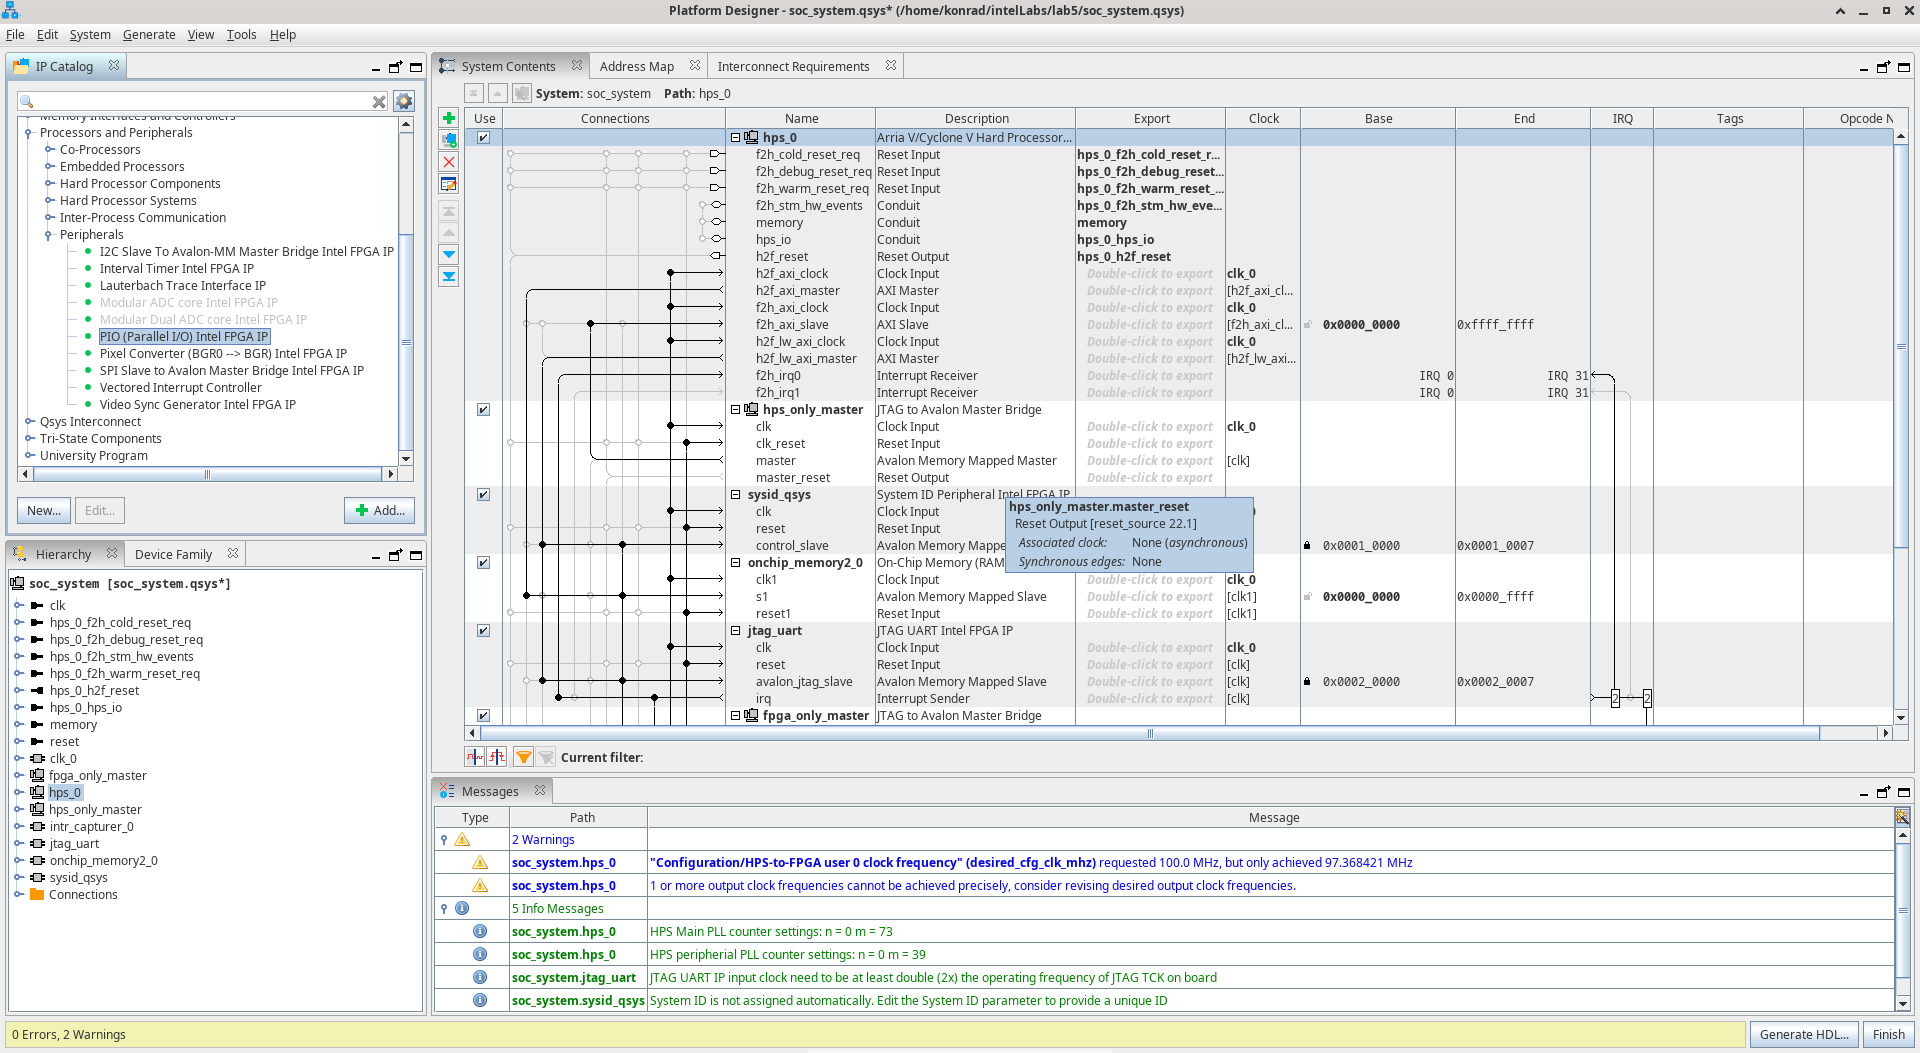
Task: Click the green plus add component icon
Action: pos(449,118)
